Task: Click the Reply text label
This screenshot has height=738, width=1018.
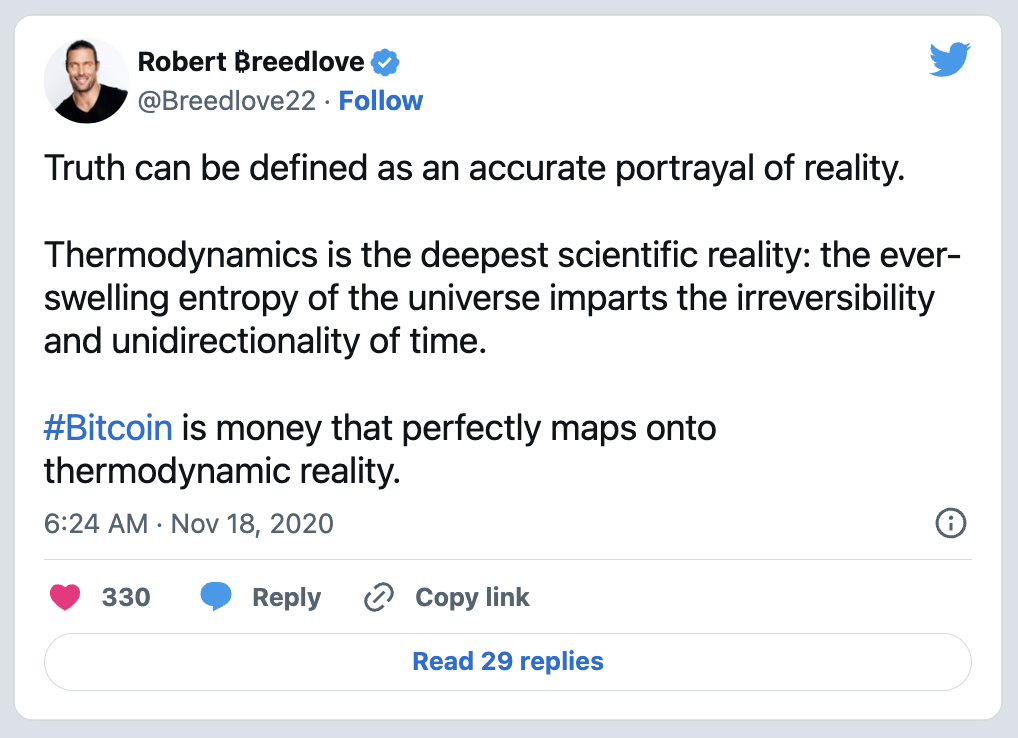Action: tap(286, 597)
